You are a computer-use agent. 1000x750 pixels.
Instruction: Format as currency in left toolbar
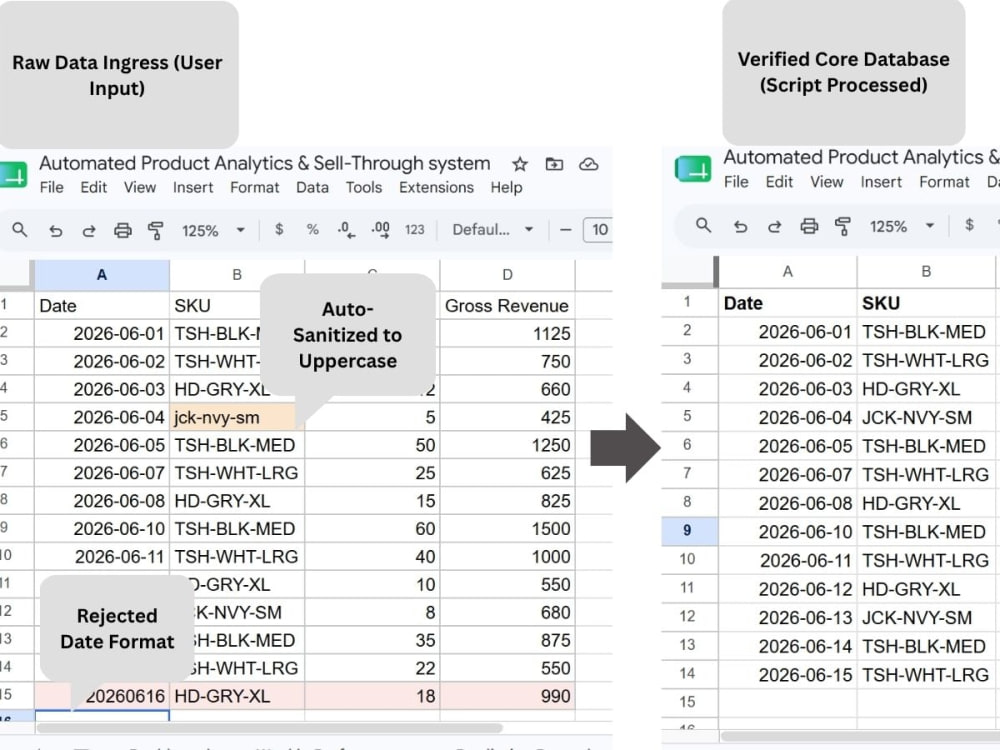(279, 230)
